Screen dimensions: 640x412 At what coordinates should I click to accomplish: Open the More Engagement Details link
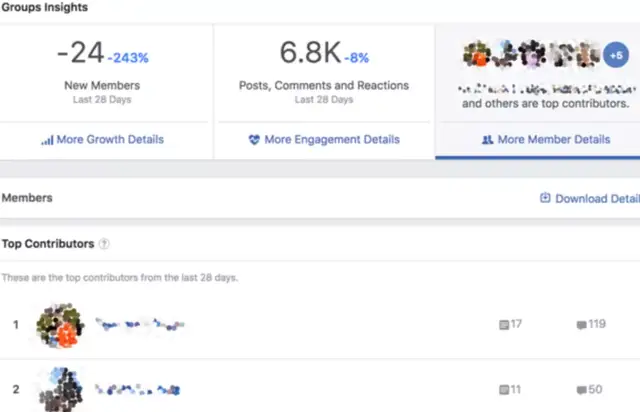click(331, 140)
